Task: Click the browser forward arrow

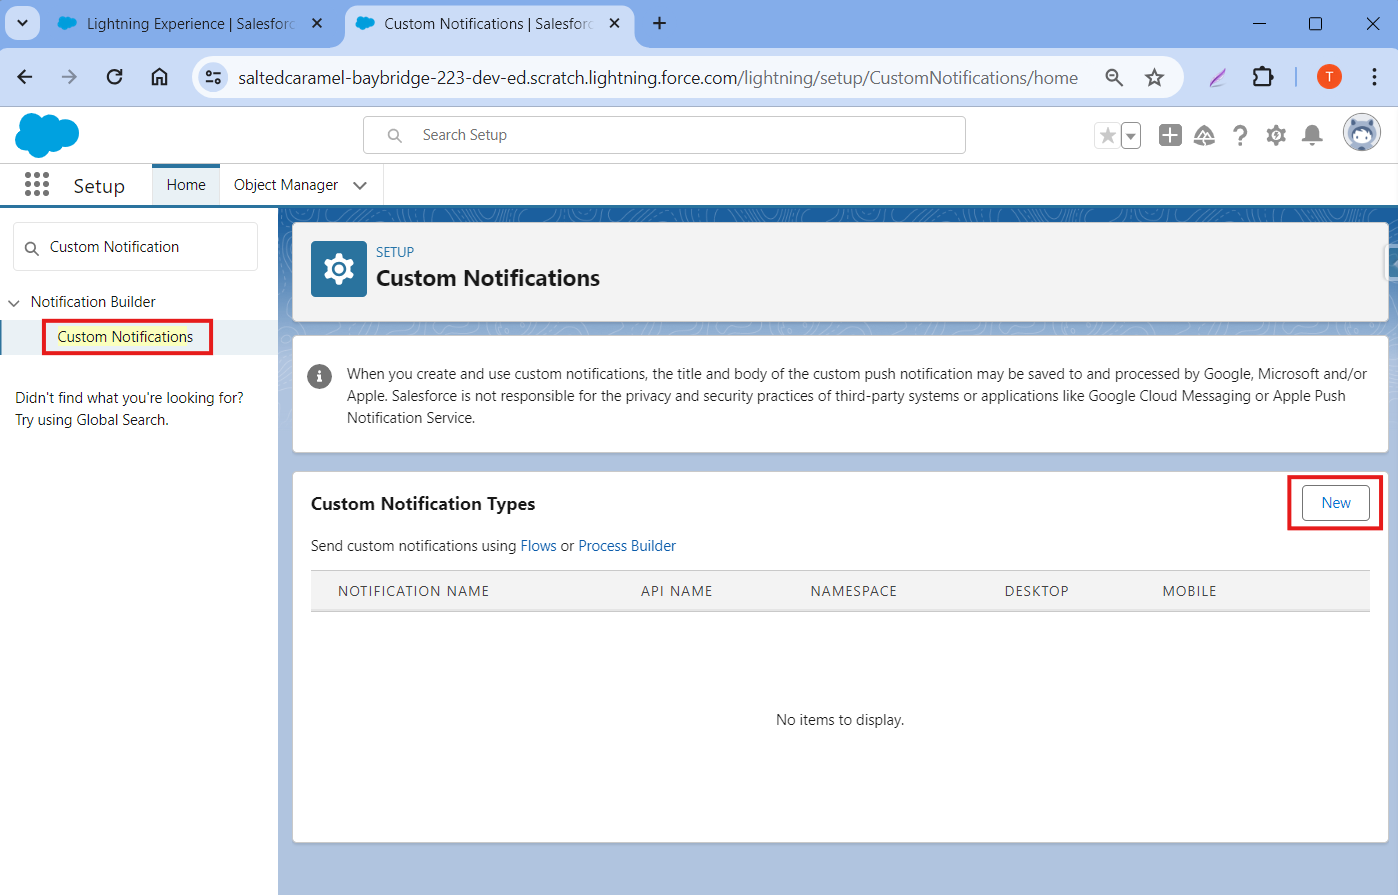Action: [69, 77]
